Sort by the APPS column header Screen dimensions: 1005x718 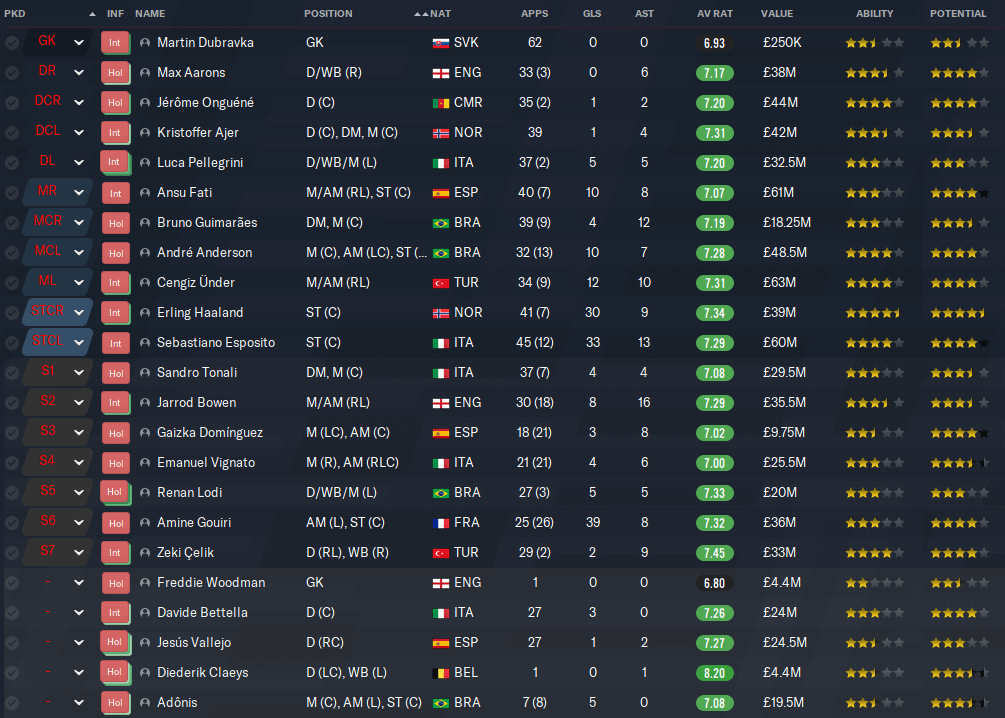[x=535, y=13]
